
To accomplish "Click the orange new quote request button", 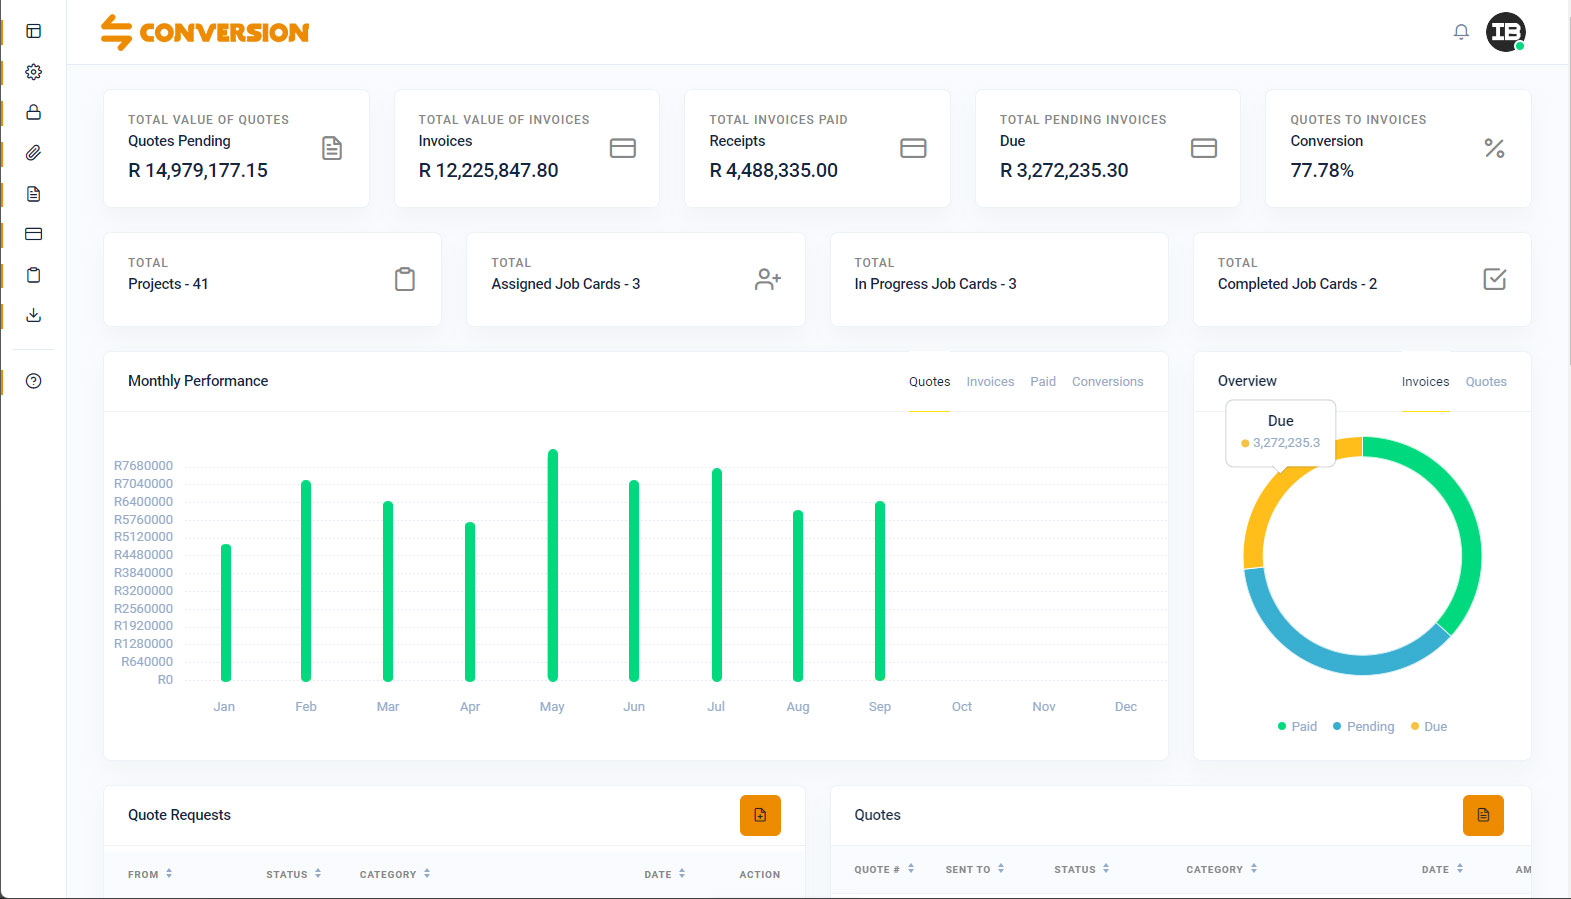I will [x=760, y=815].
